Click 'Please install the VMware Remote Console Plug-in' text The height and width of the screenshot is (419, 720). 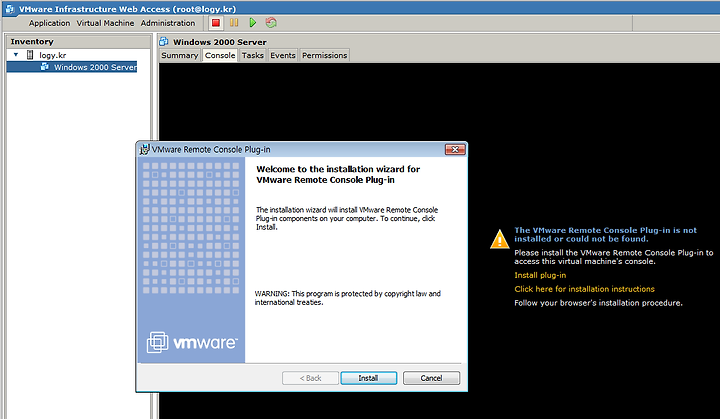613,257
